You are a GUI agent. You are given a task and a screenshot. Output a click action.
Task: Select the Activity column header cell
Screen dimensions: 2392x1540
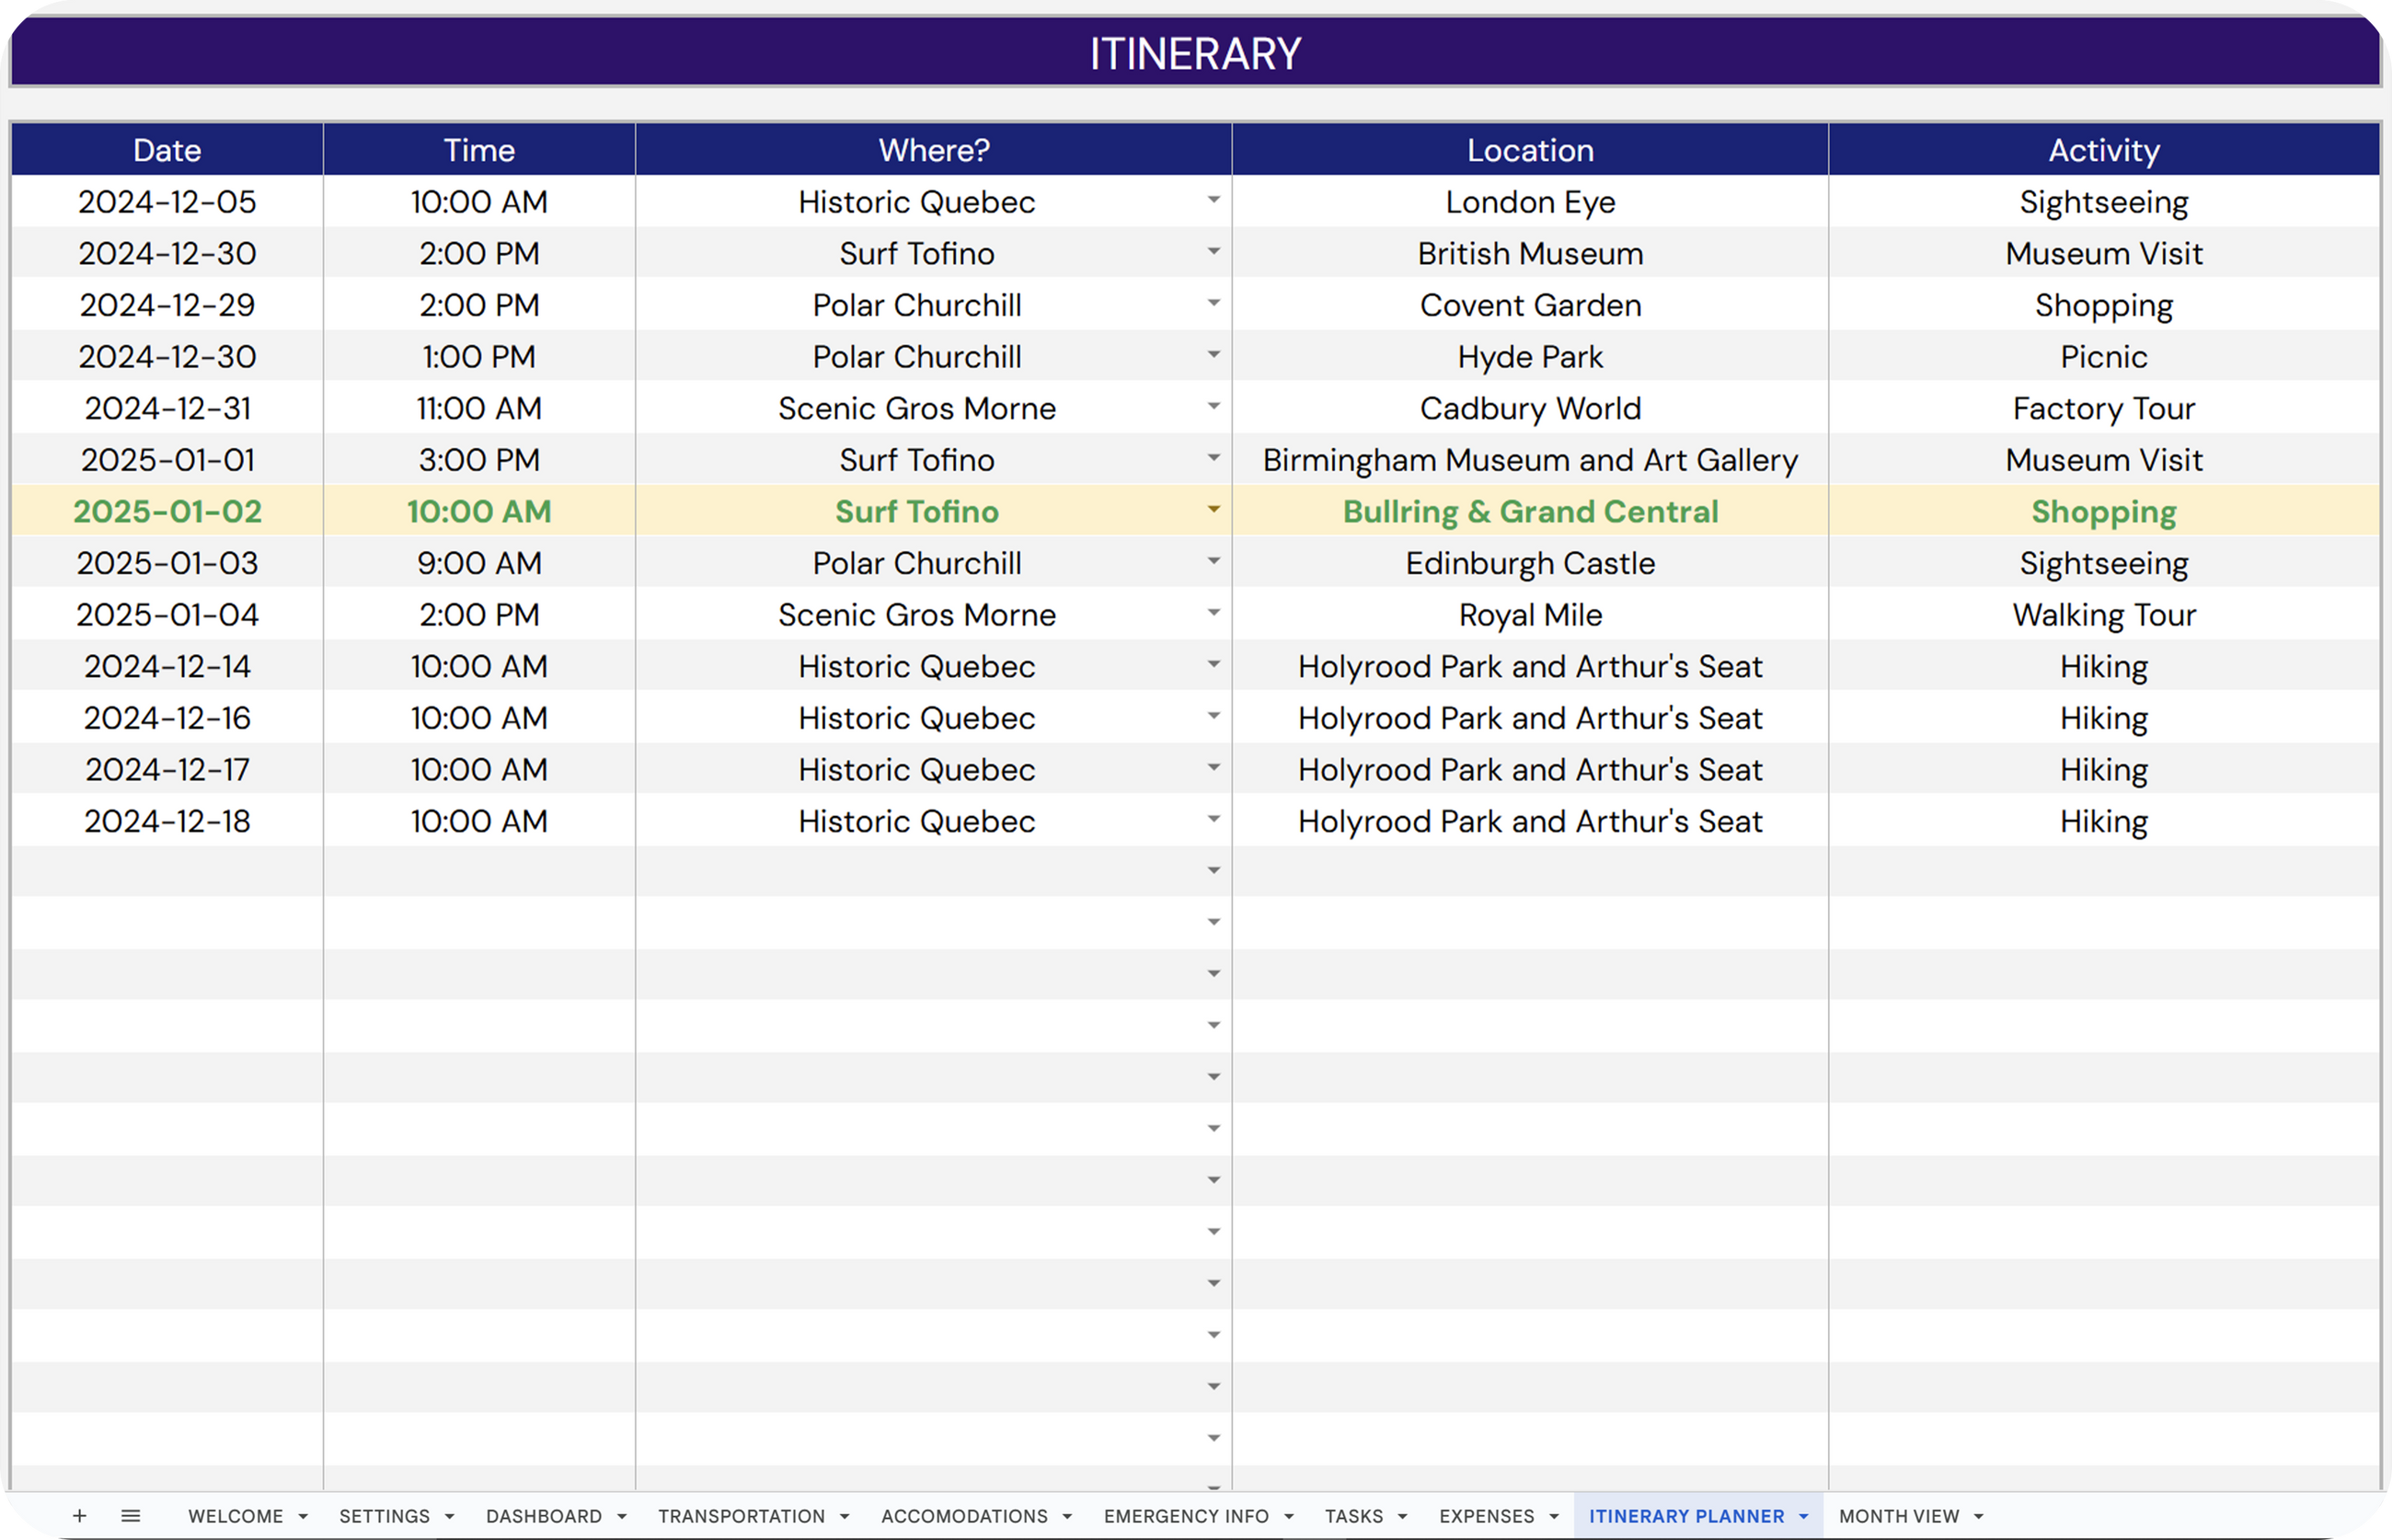coord(2103,150)
